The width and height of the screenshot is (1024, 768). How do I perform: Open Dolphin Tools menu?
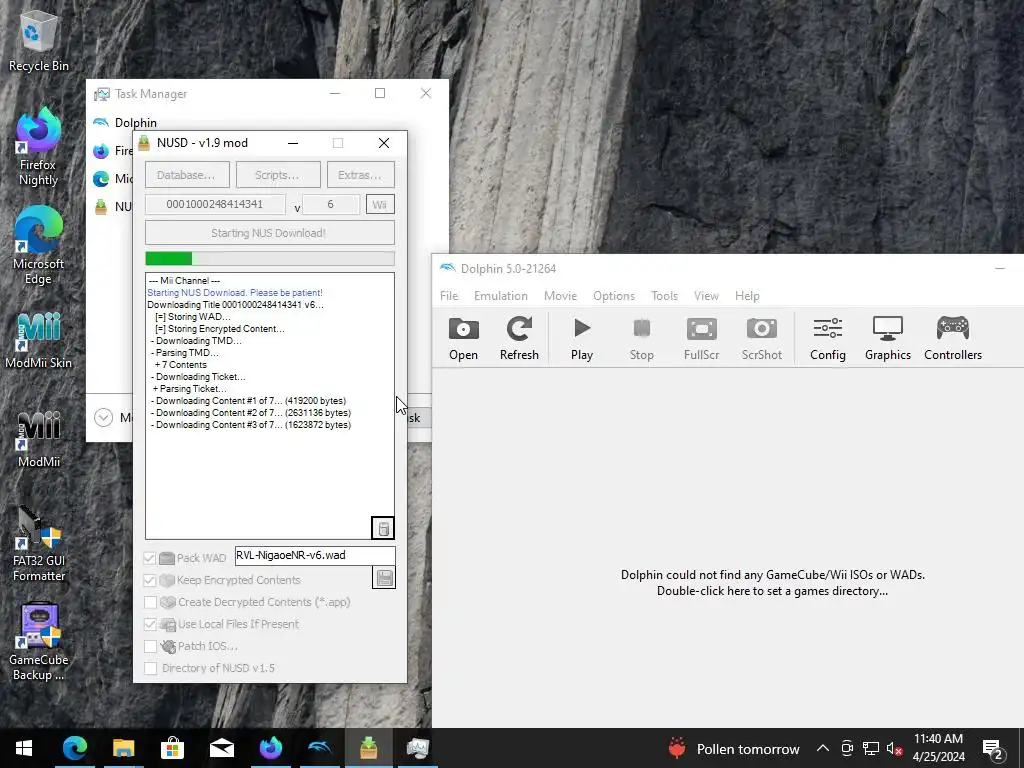coord(664,296)
